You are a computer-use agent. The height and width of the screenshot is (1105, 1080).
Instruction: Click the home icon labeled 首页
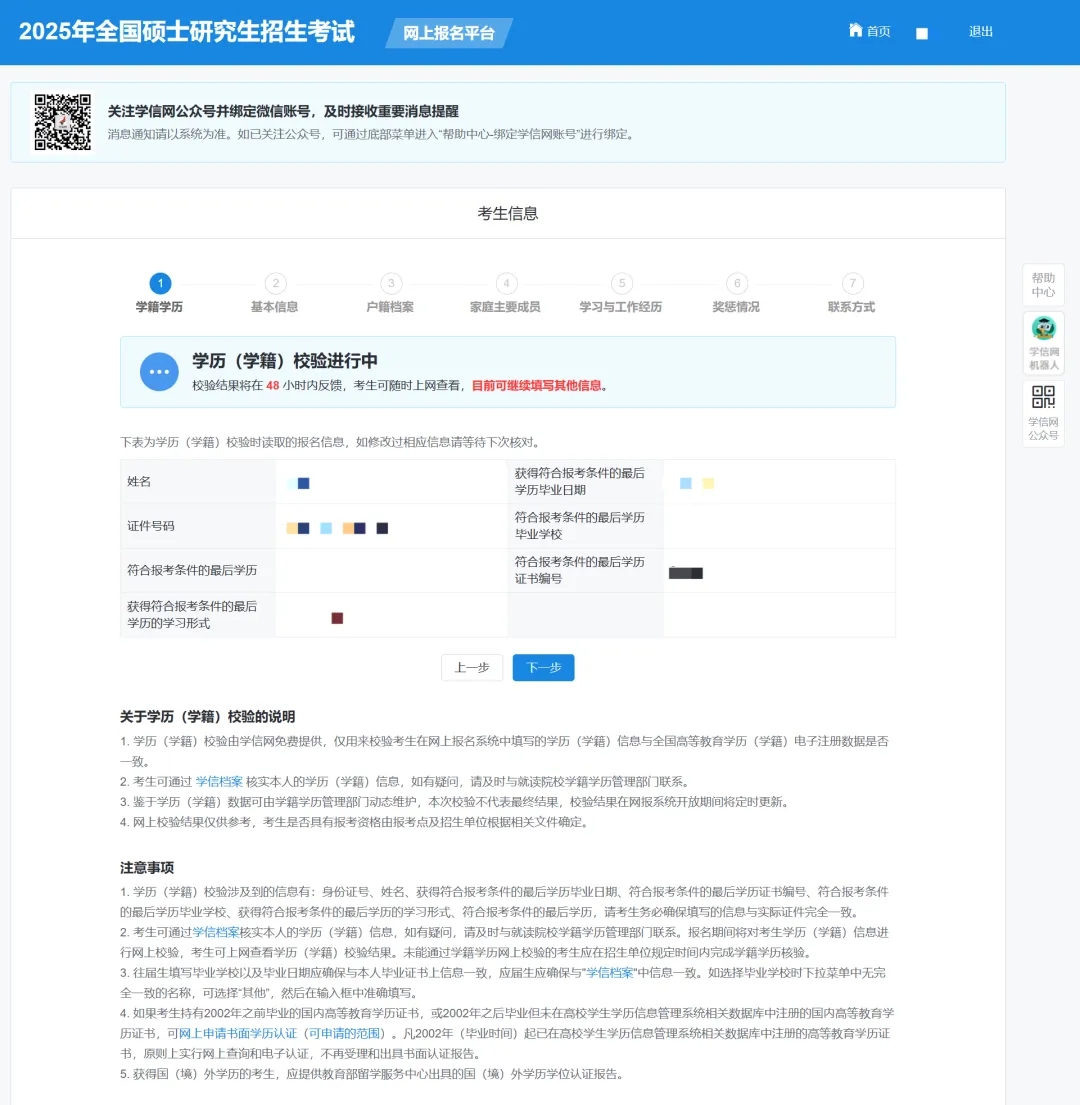point(856,31)
